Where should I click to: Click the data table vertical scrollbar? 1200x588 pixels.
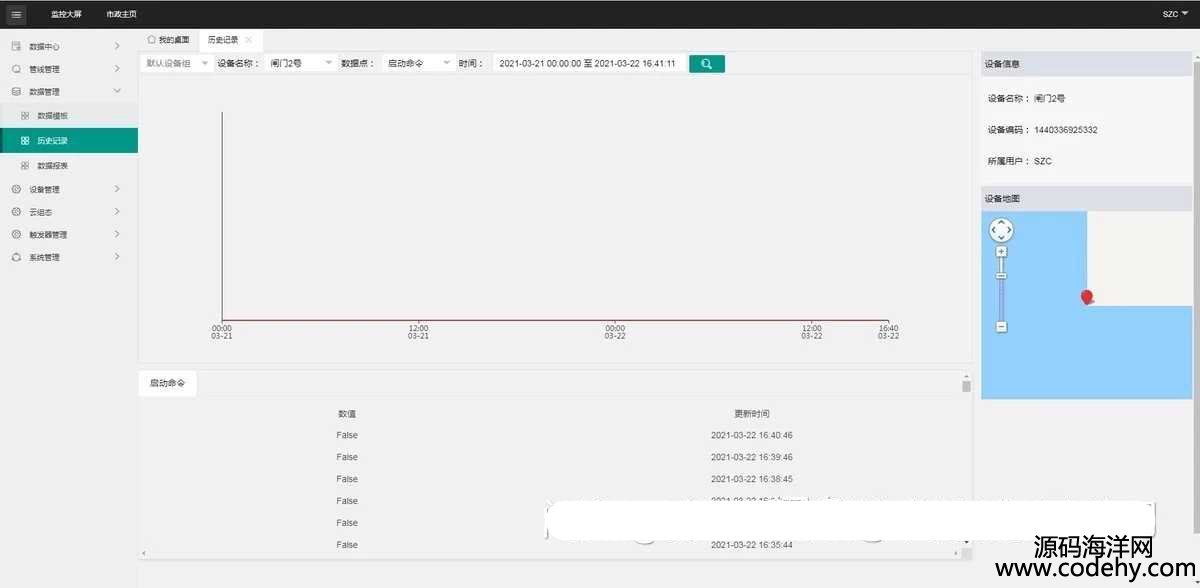click(x=966, y=386)
